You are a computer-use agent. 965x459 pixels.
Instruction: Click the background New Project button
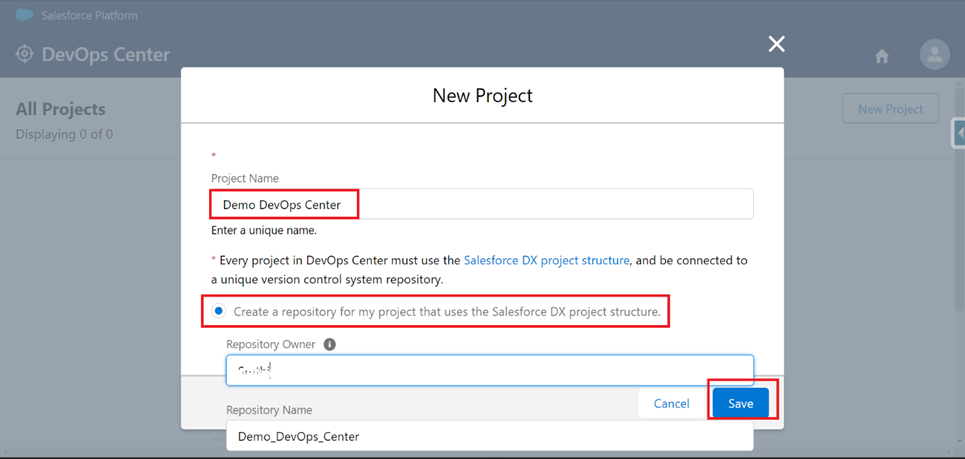891,109
